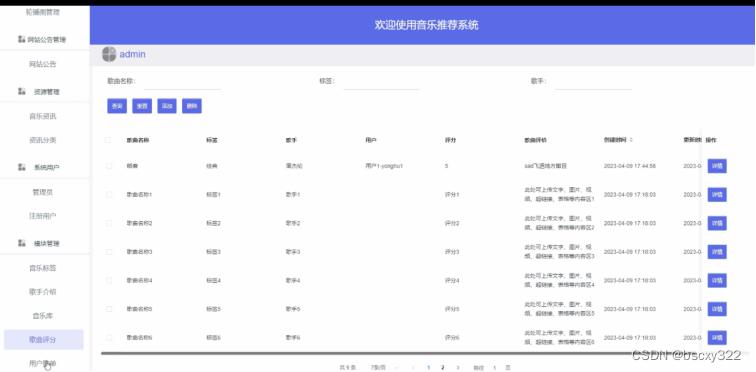Select 歌曲评分 in the sidebar

coord(43,340)
